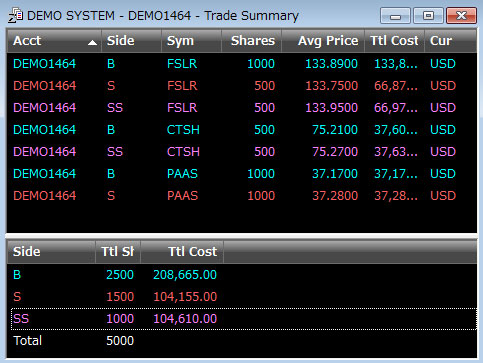Click the avg price 37.1700
This screenshot has width=483, height=363.
coord(335,174)
